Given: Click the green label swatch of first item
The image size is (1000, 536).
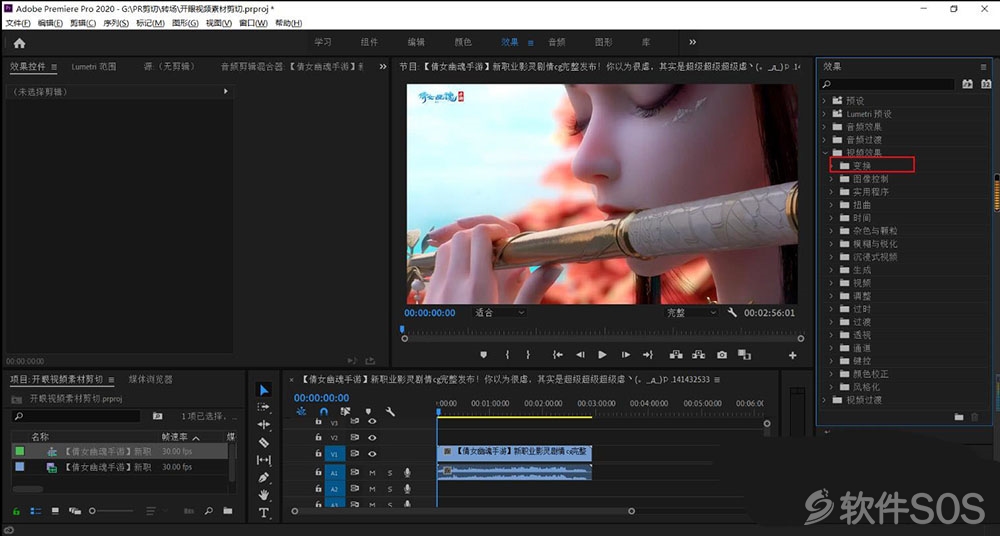Looking at the screenshot, I should 20,451.
